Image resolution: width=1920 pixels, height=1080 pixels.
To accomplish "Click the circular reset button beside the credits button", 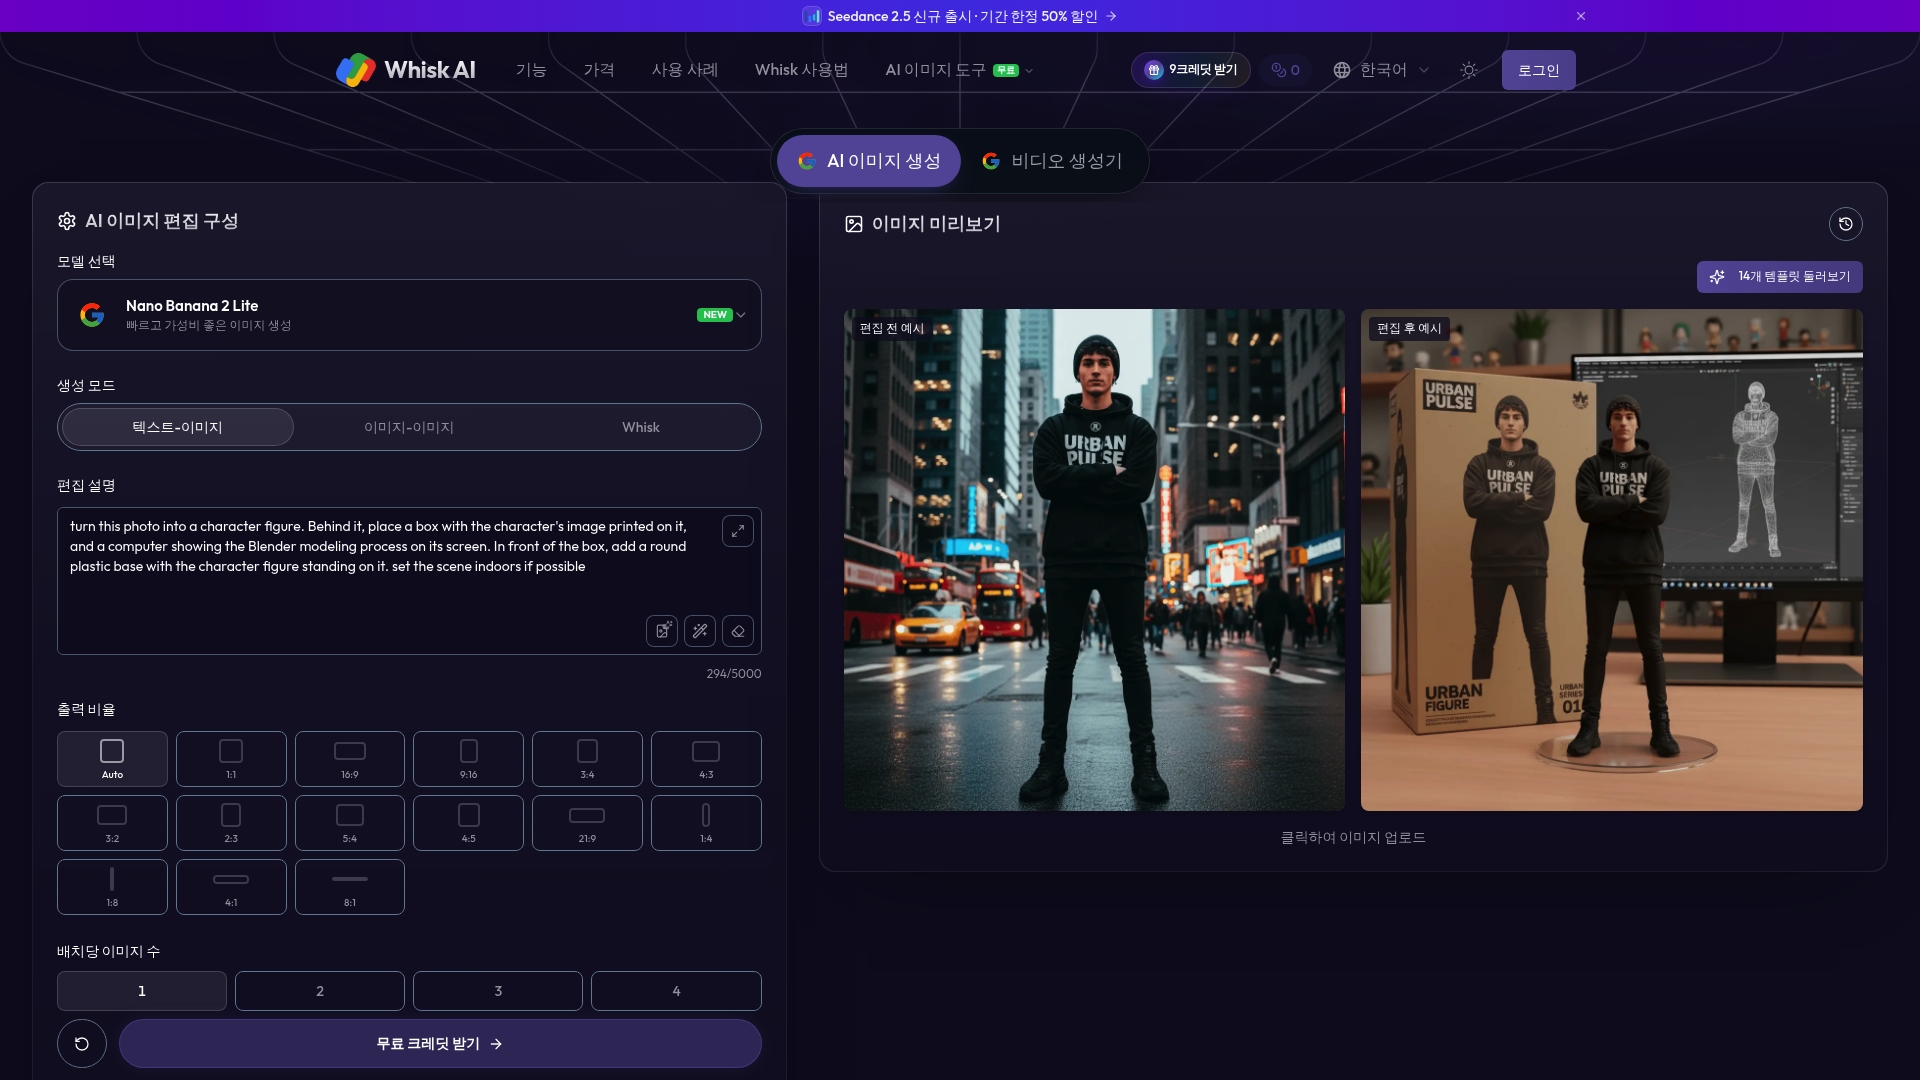I will coord(82,1044).
